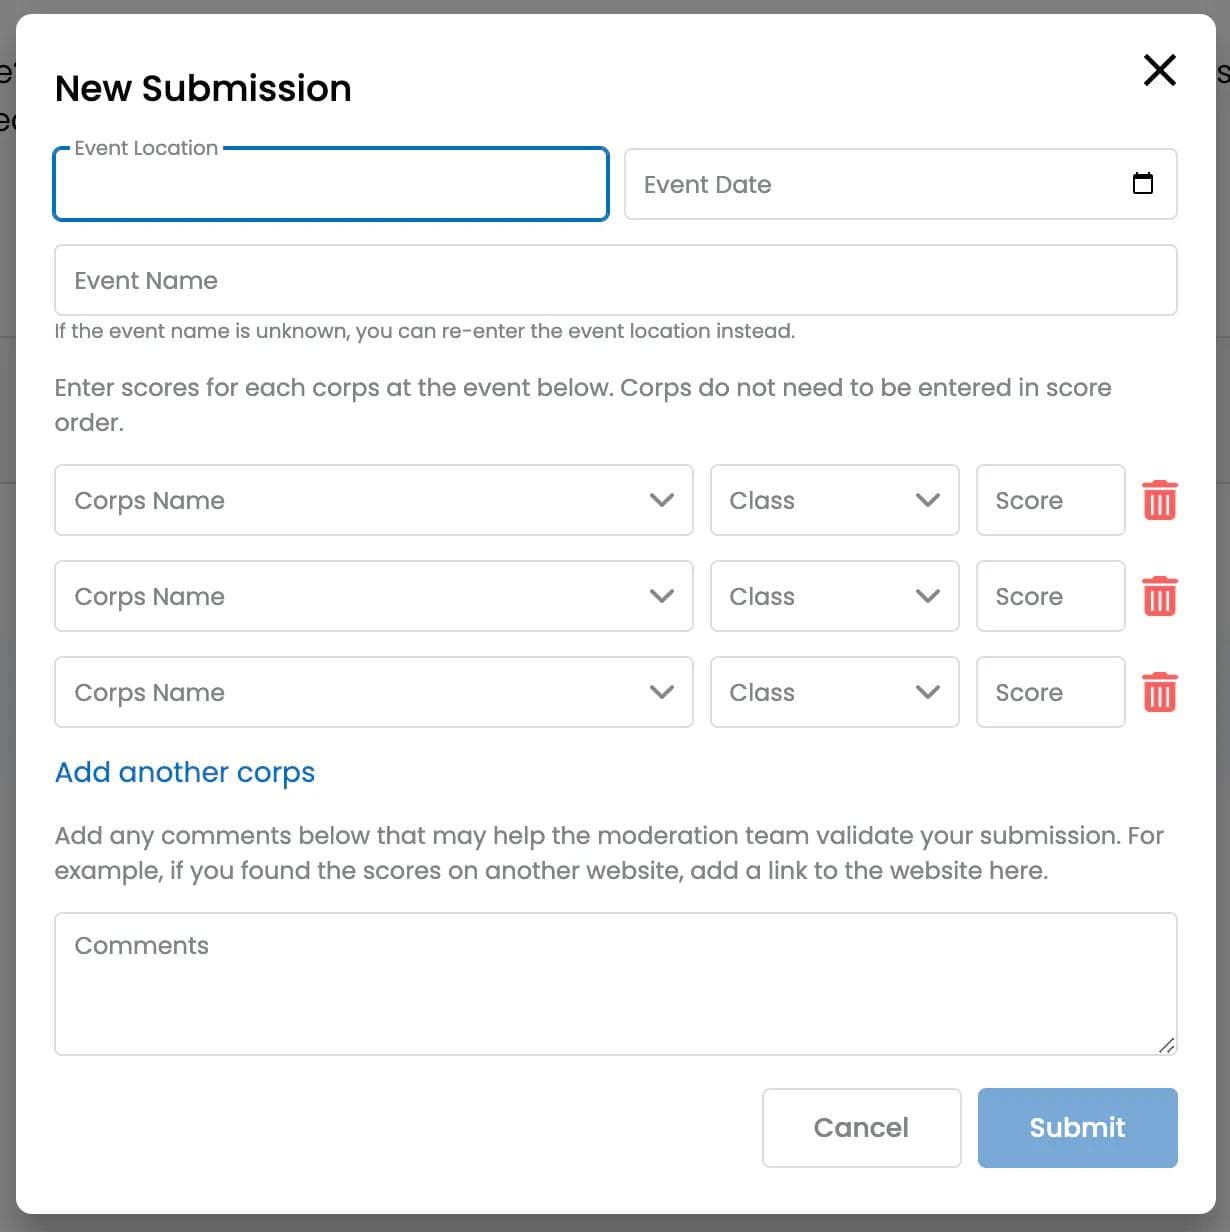Click the first row Score field

click(x=1051, y=500)
